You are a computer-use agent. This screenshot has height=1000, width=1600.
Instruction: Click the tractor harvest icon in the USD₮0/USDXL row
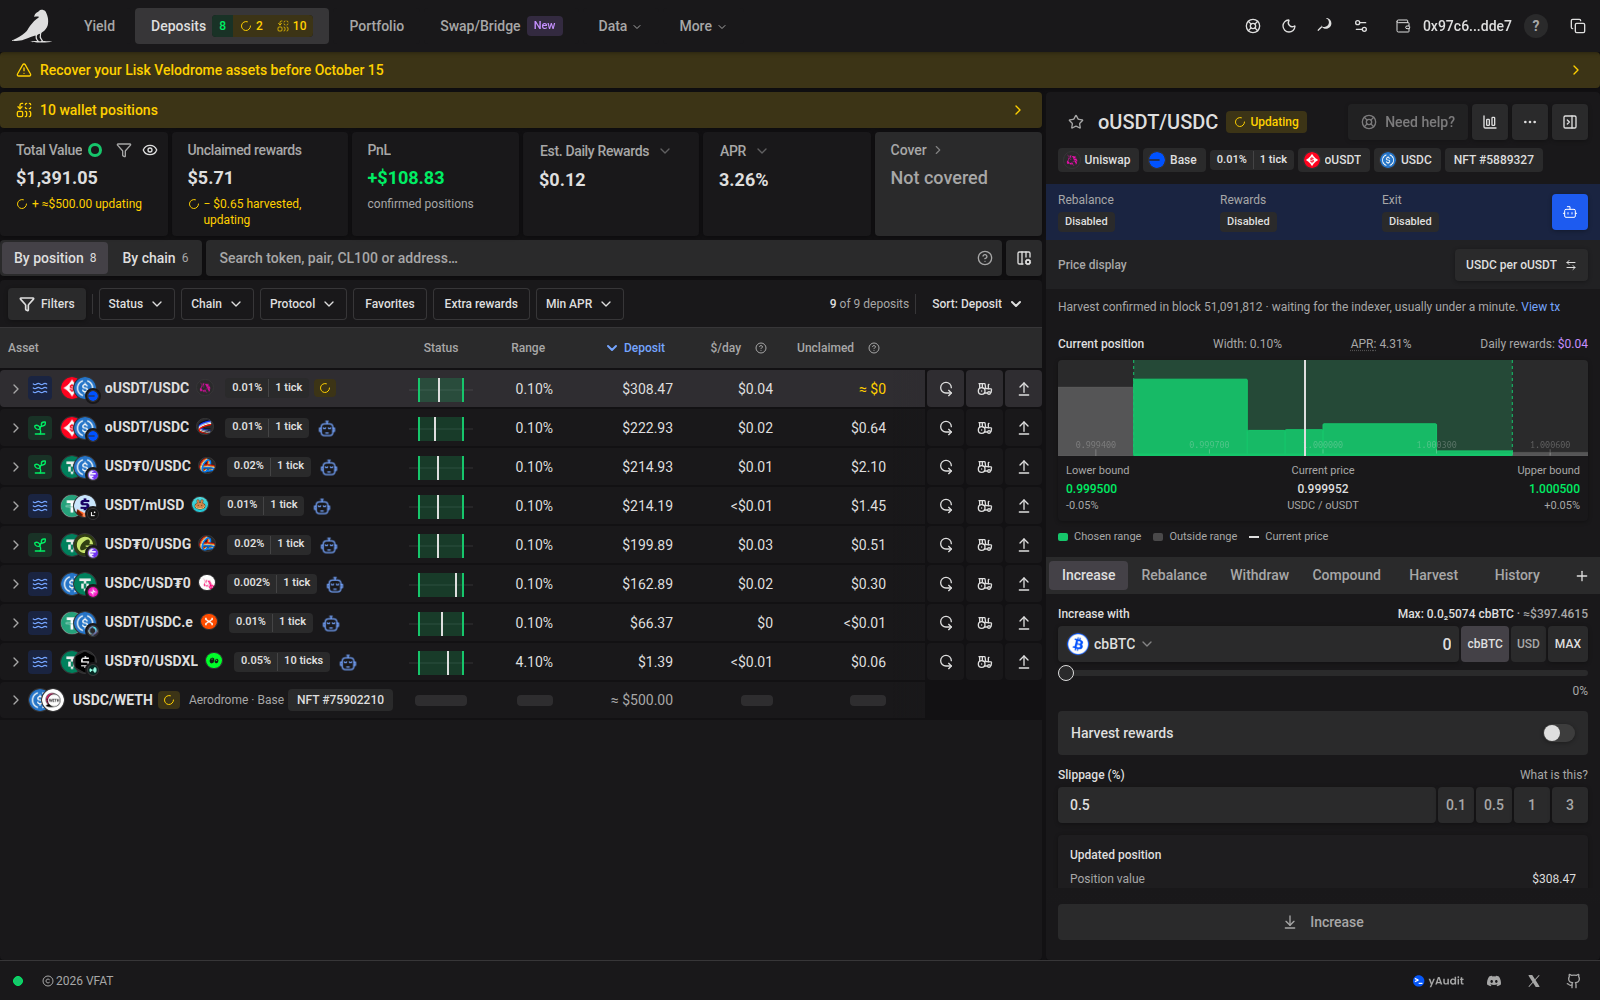[985, 662]
